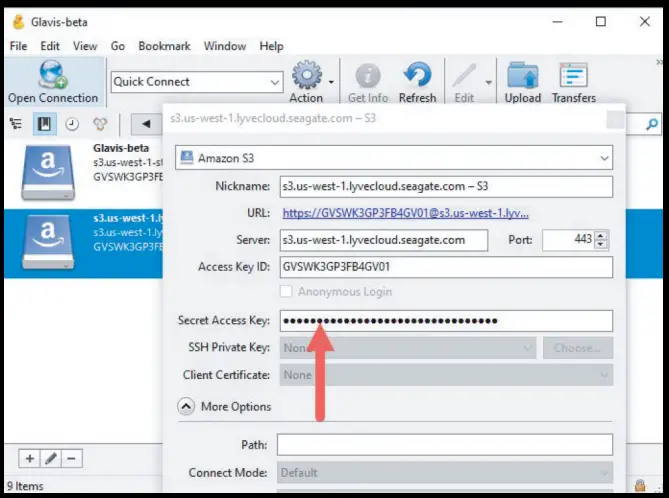Open the Window menu
The image size is (669, 498).
pos(225,46)
